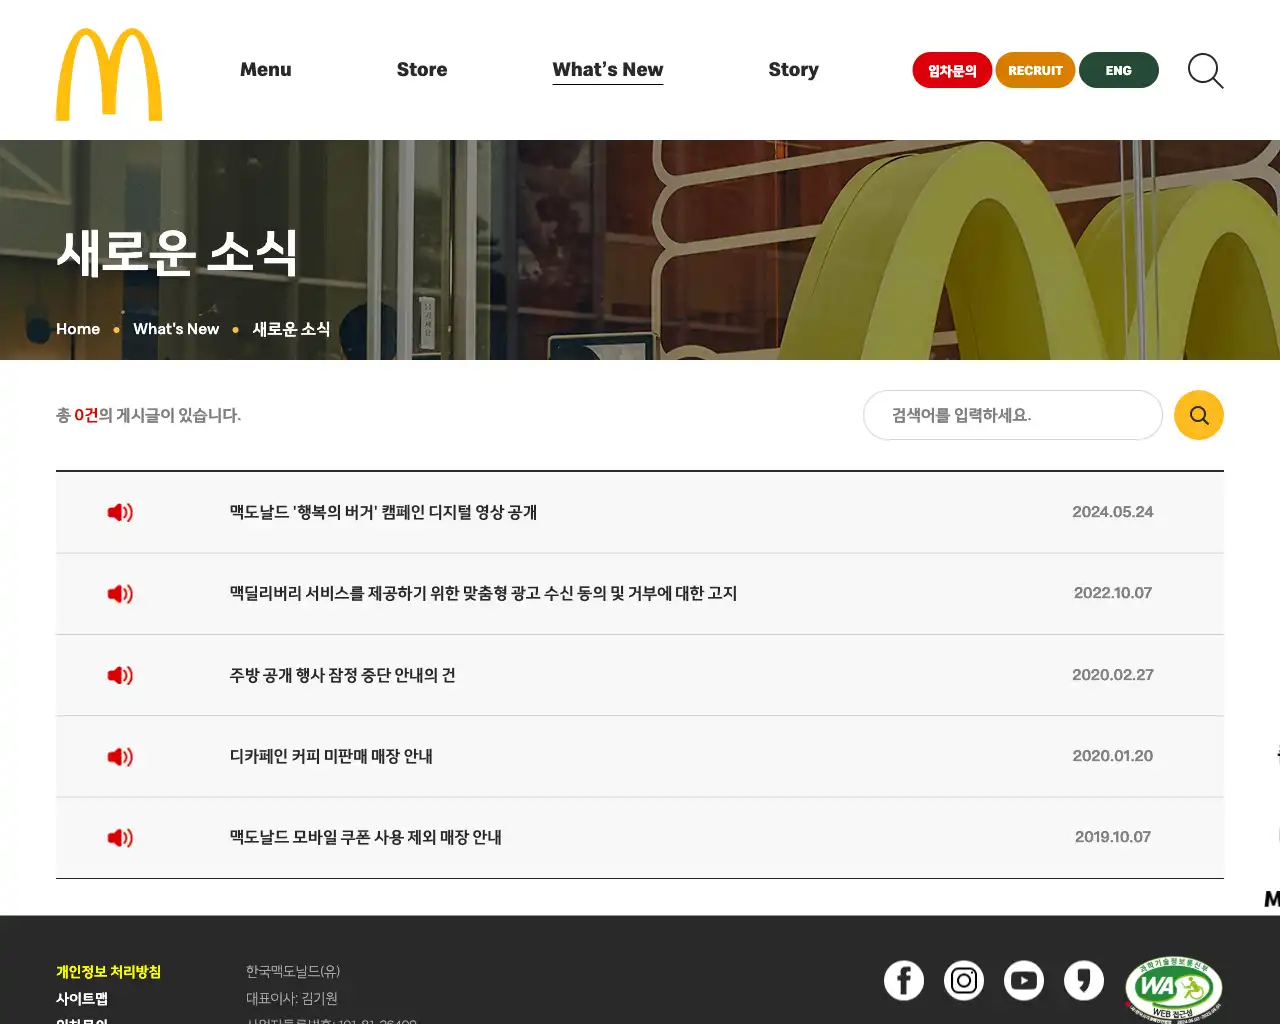
Task: Open post 디카페인 커피 미판매 매장 안내
Action: pos(331,757)
